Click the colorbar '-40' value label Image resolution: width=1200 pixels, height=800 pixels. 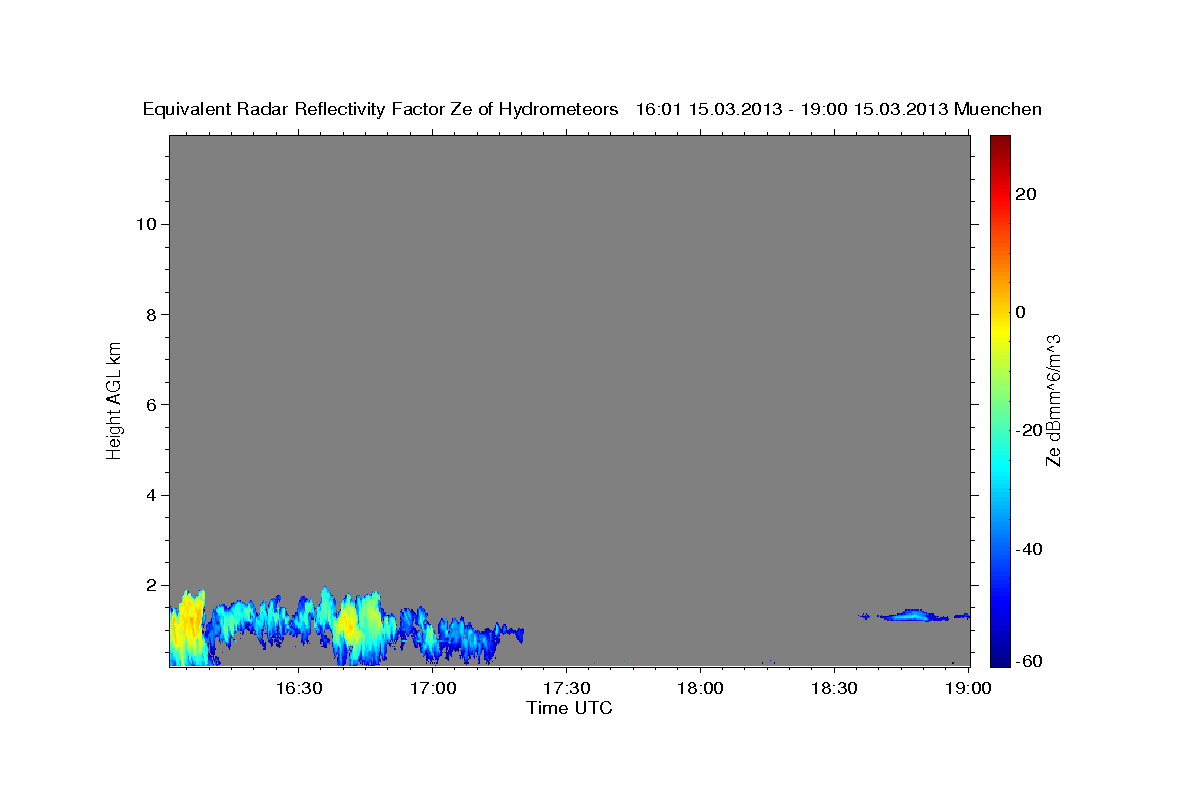pos(1029,549)
